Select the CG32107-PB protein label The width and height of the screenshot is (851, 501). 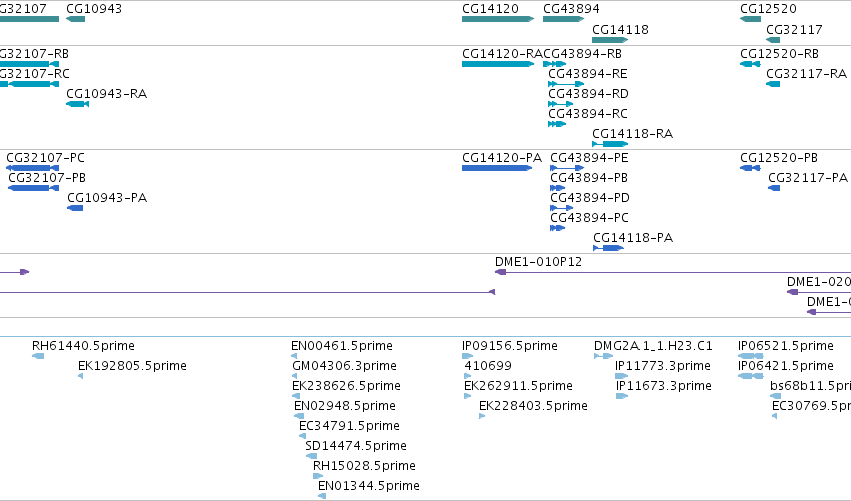[x=47, y=178]
